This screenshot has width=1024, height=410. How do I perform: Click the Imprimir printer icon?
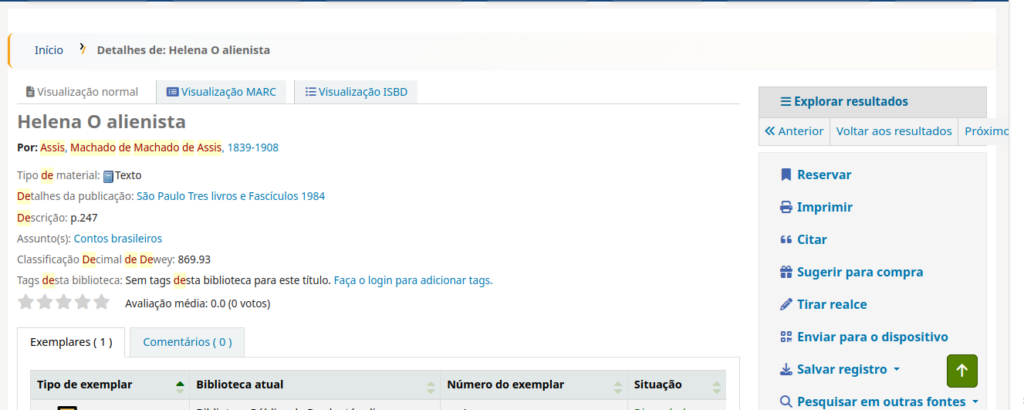[786, 208]
